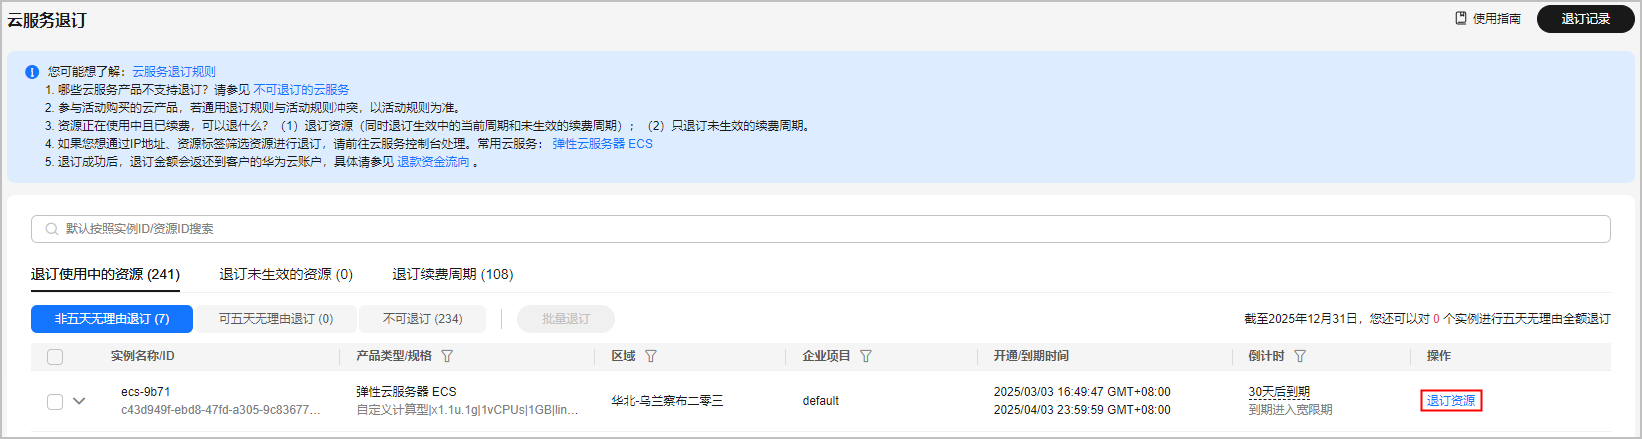Click the 2025/03/03 16:49:47 start time
Screen dimensions: 1642x439
1082,392
